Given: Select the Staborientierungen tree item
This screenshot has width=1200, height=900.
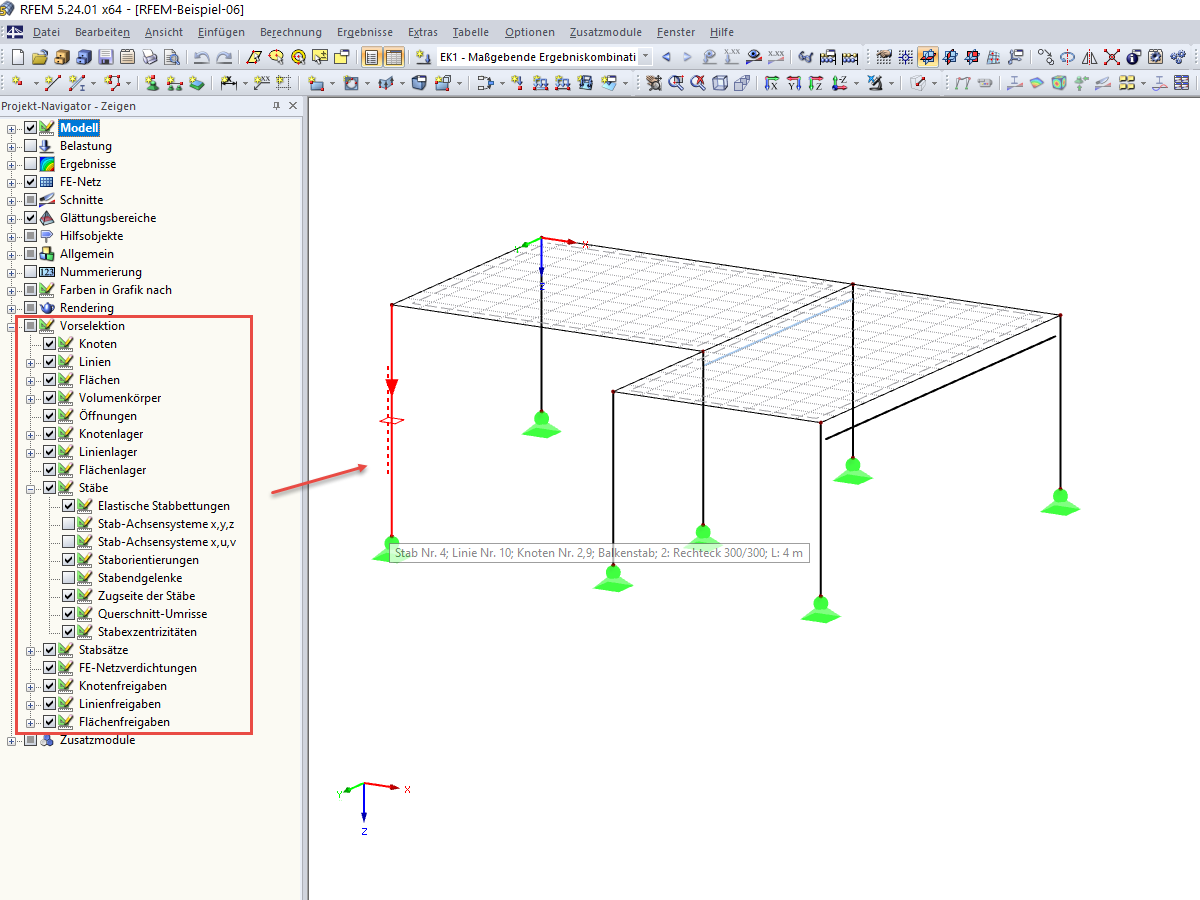Looking at the screenshot, I should click(x=148, y=560).
